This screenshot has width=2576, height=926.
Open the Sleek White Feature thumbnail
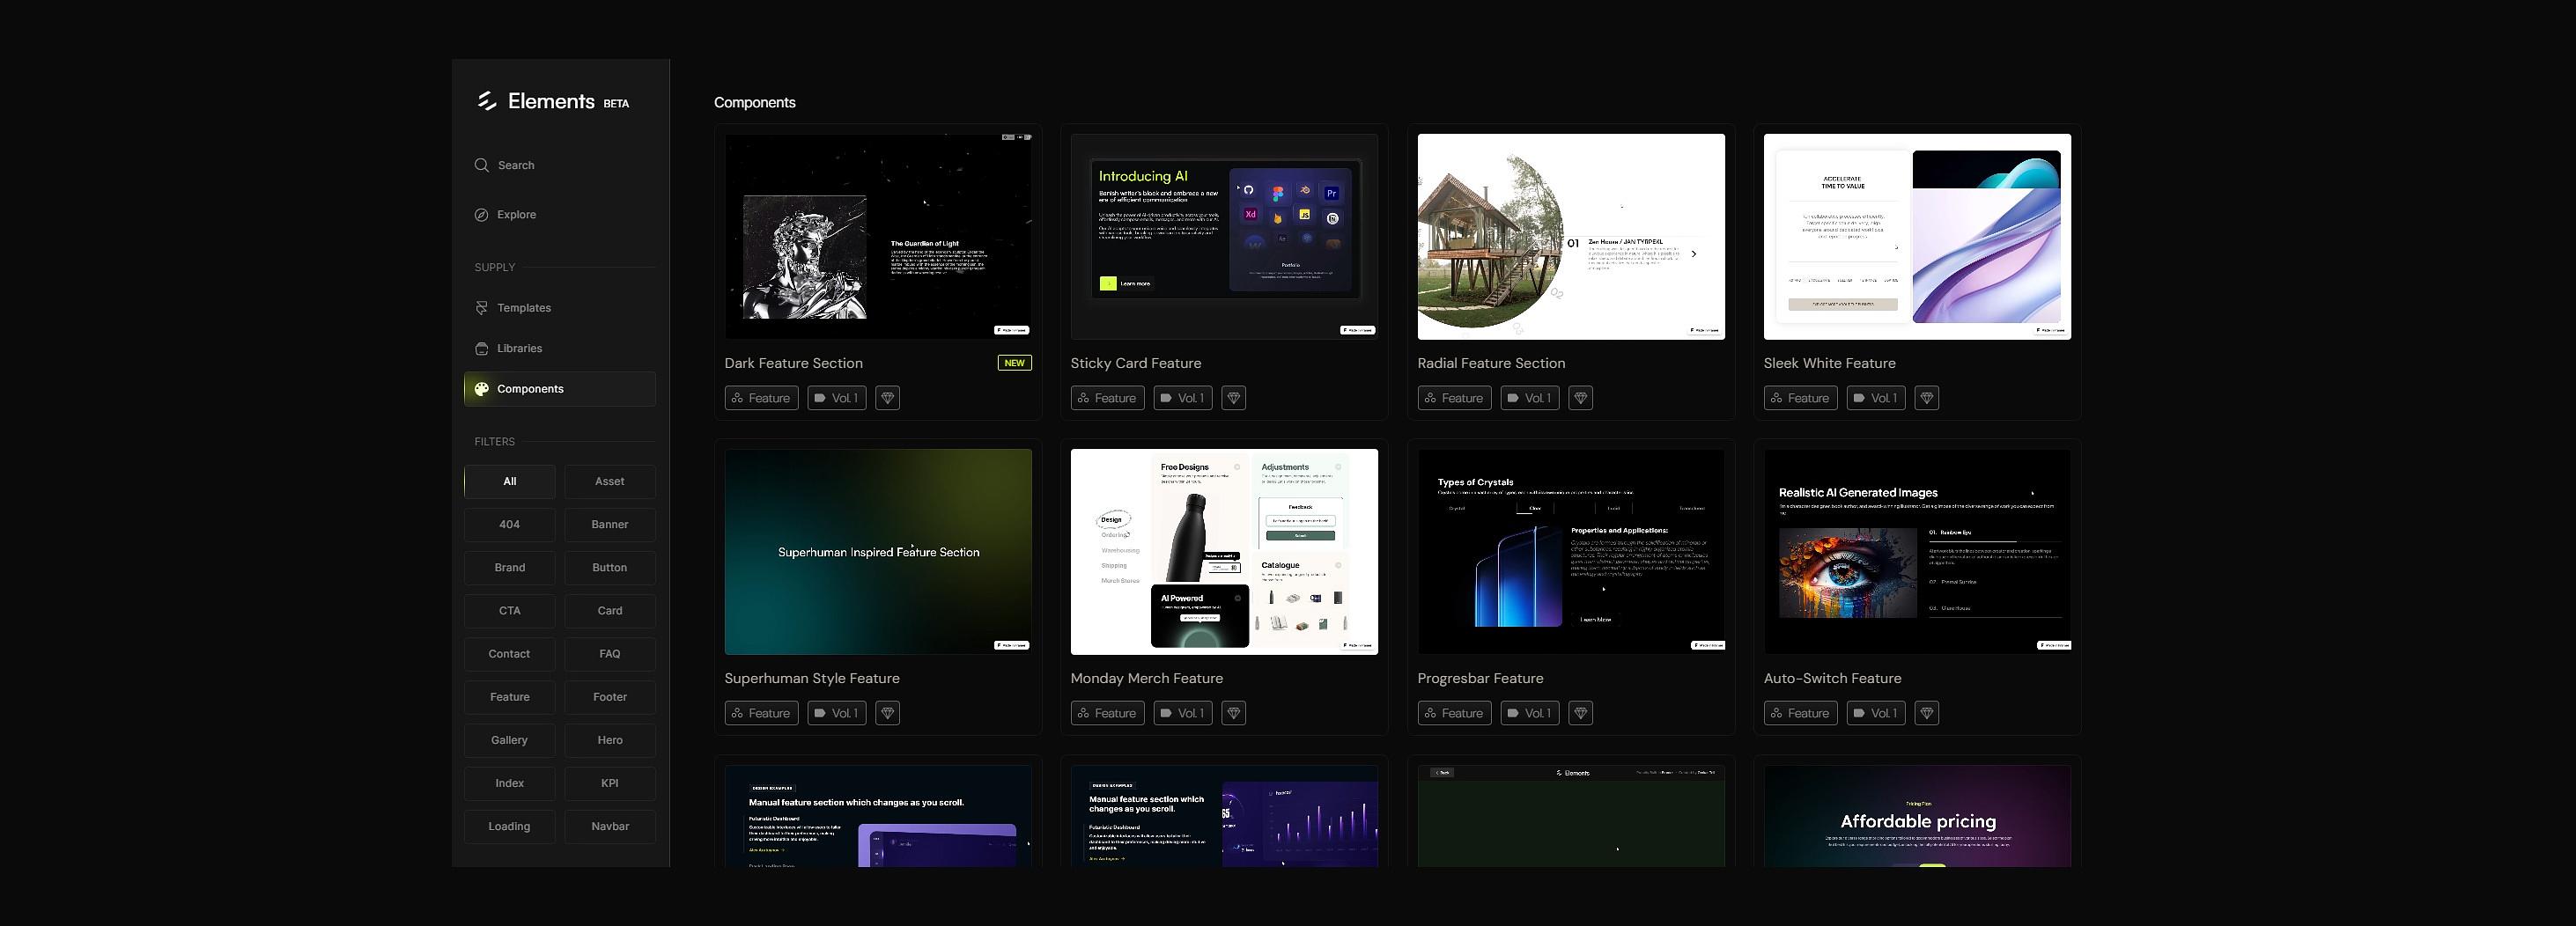point(1917,237)
